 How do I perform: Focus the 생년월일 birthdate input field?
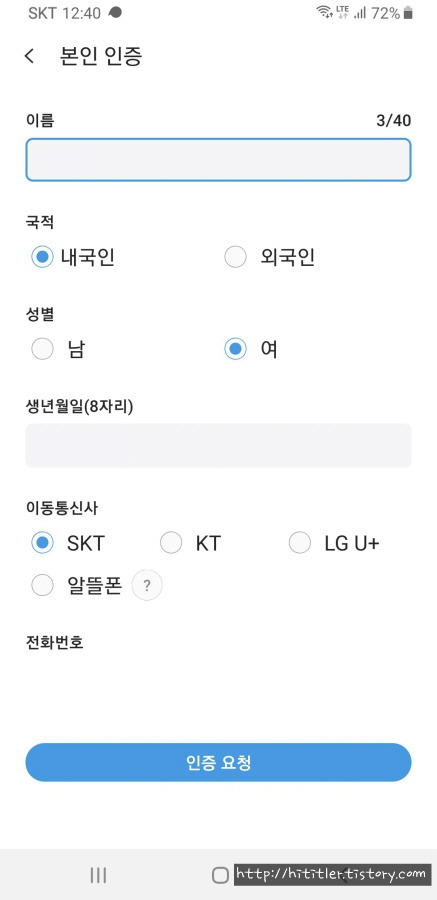218,445
